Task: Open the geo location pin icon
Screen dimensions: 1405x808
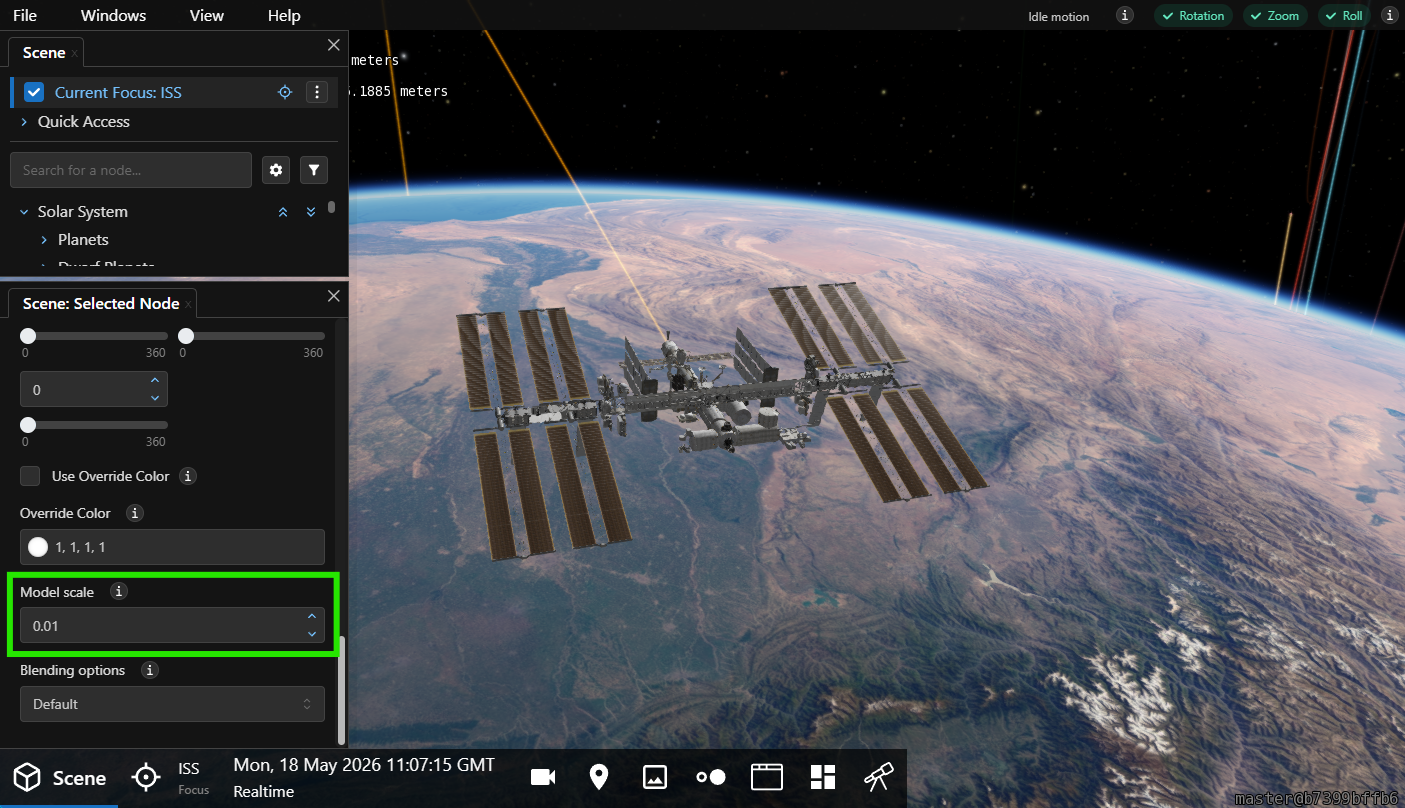Action: tap(599, 777)
